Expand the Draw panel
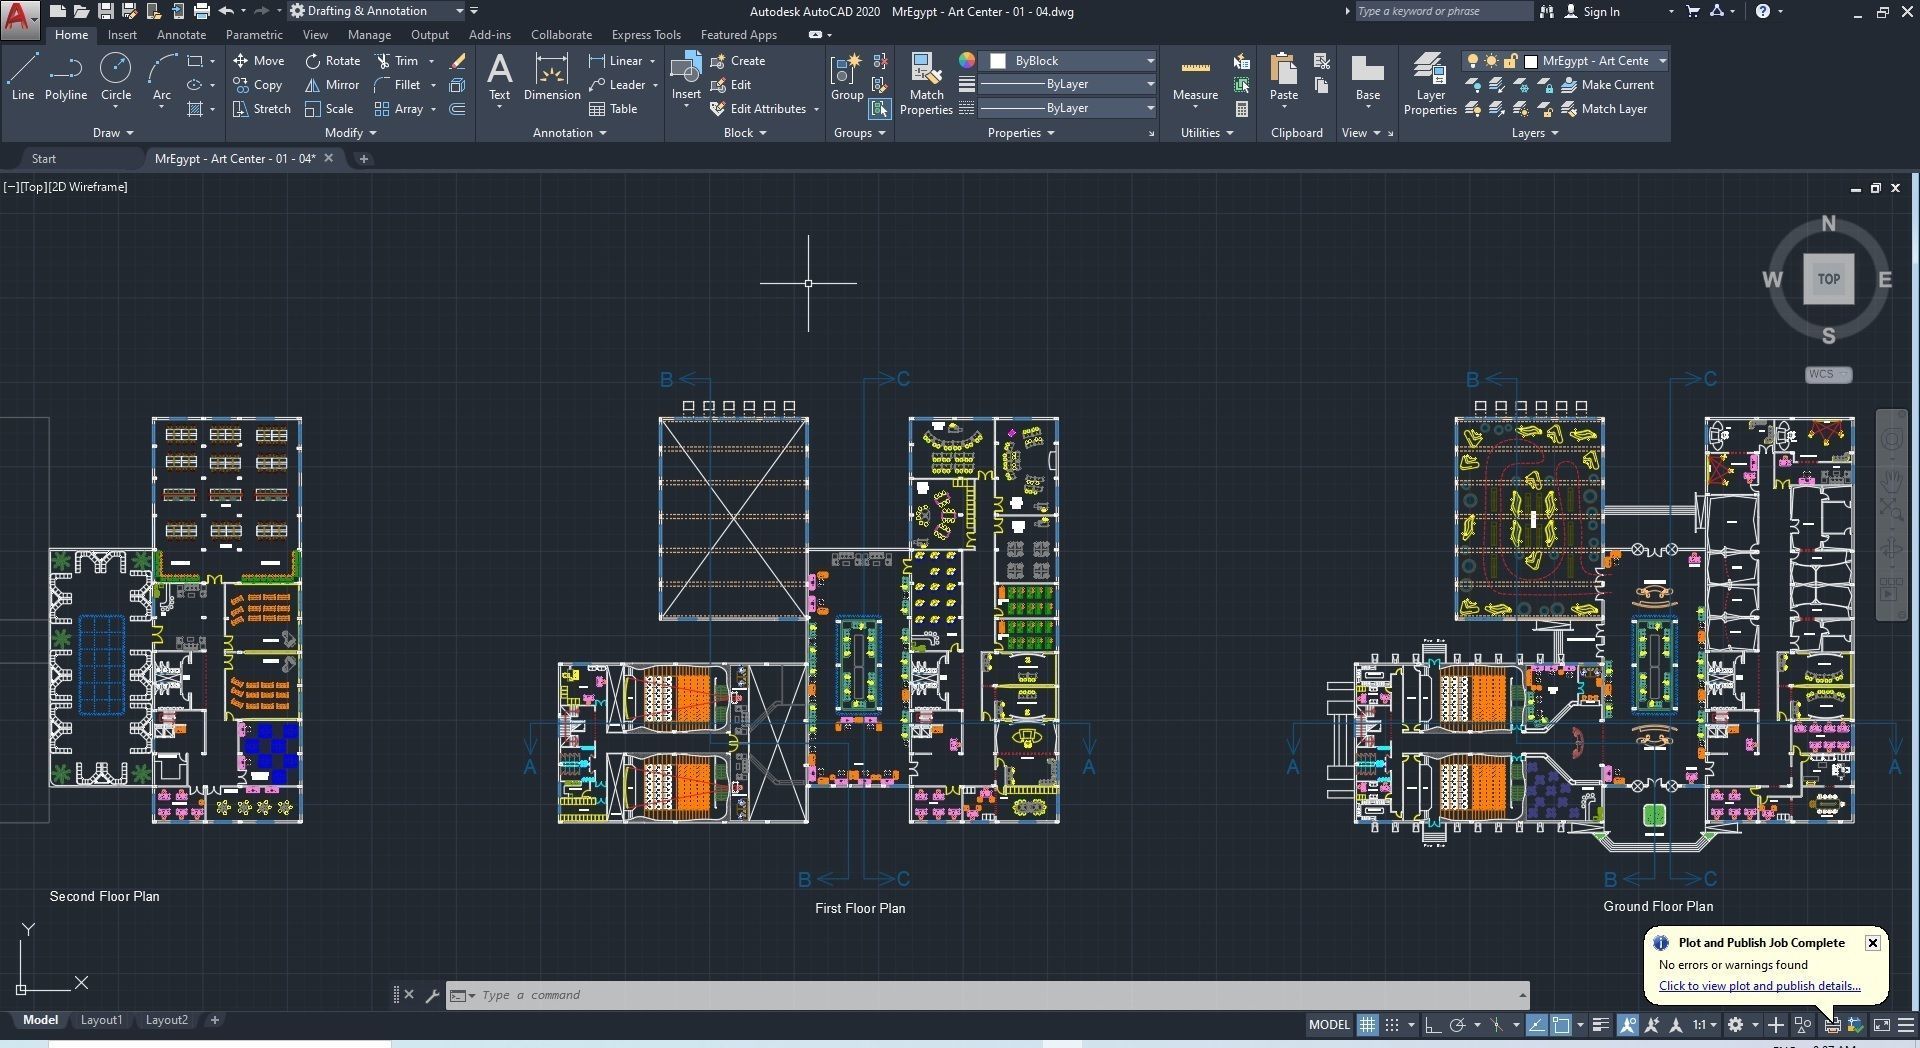Image resolution: width=1920 pixels, height=1048 pixels. tap(113, 133)
